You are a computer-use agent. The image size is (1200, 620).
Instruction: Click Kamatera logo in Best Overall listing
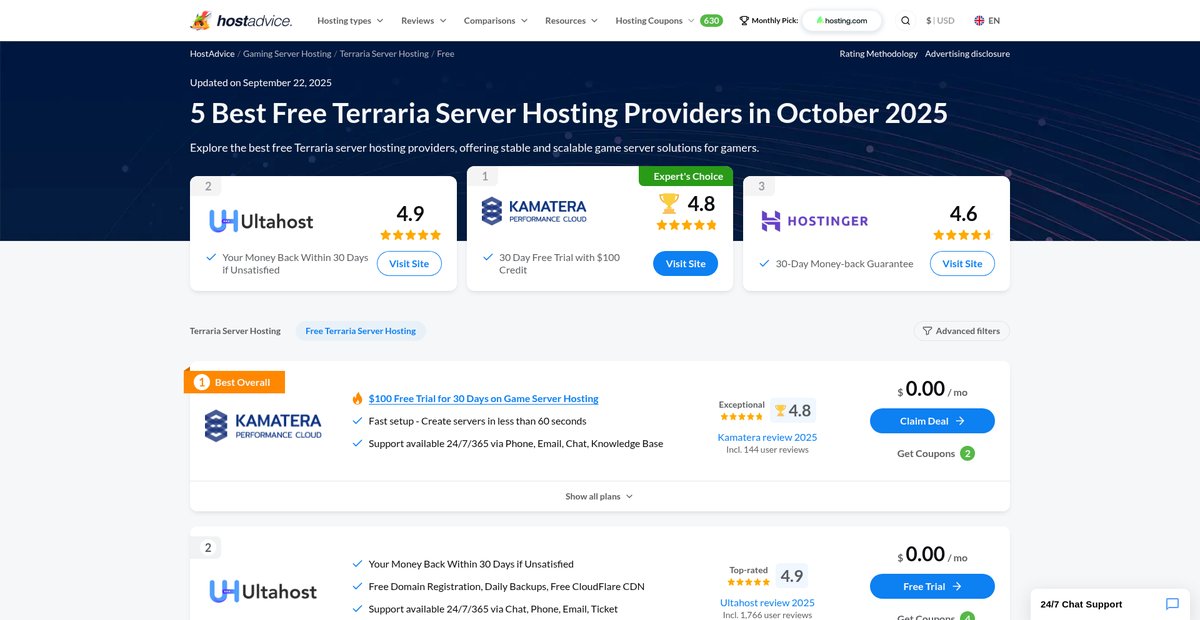(263, 425)
